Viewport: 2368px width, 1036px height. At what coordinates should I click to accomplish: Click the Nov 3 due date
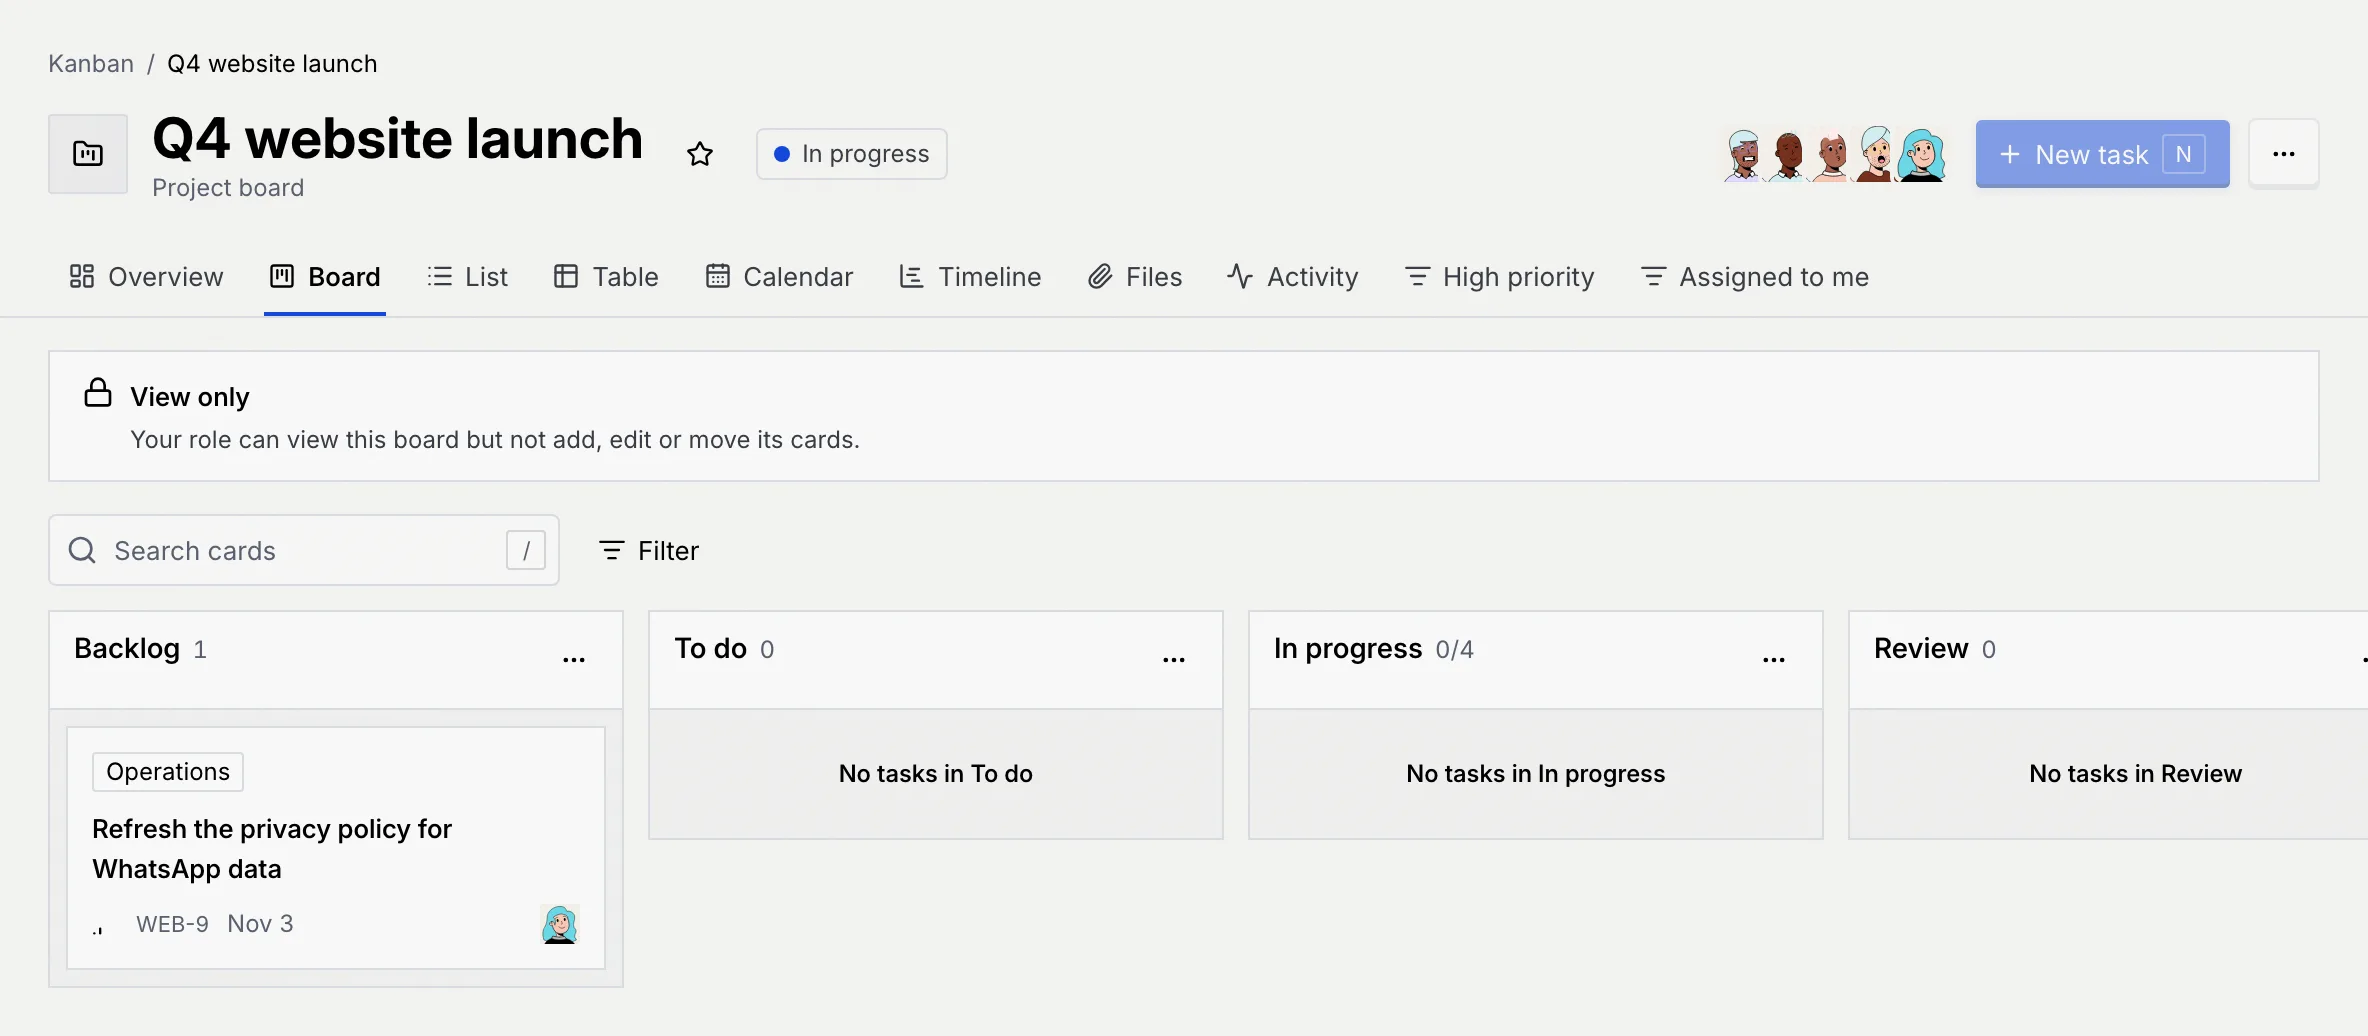260,924
